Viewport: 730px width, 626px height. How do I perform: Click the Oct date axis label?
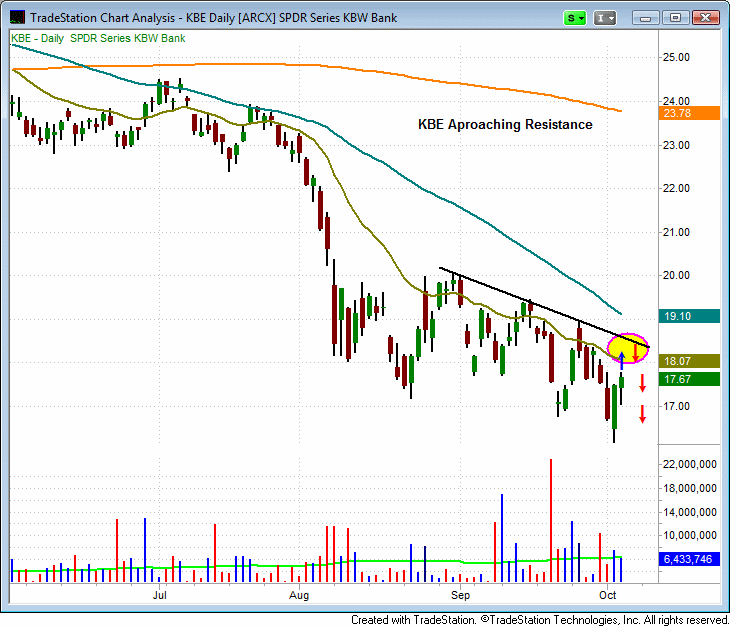click(x=608, y=595)
